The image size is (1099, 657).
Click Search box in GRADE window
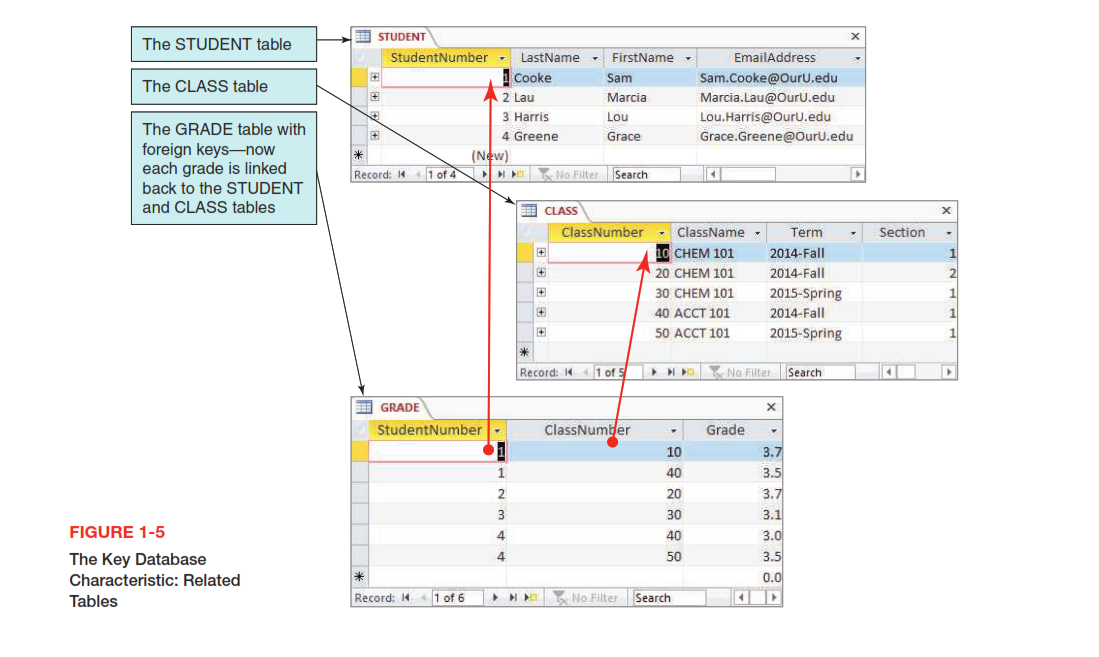[x=669, y=597]
